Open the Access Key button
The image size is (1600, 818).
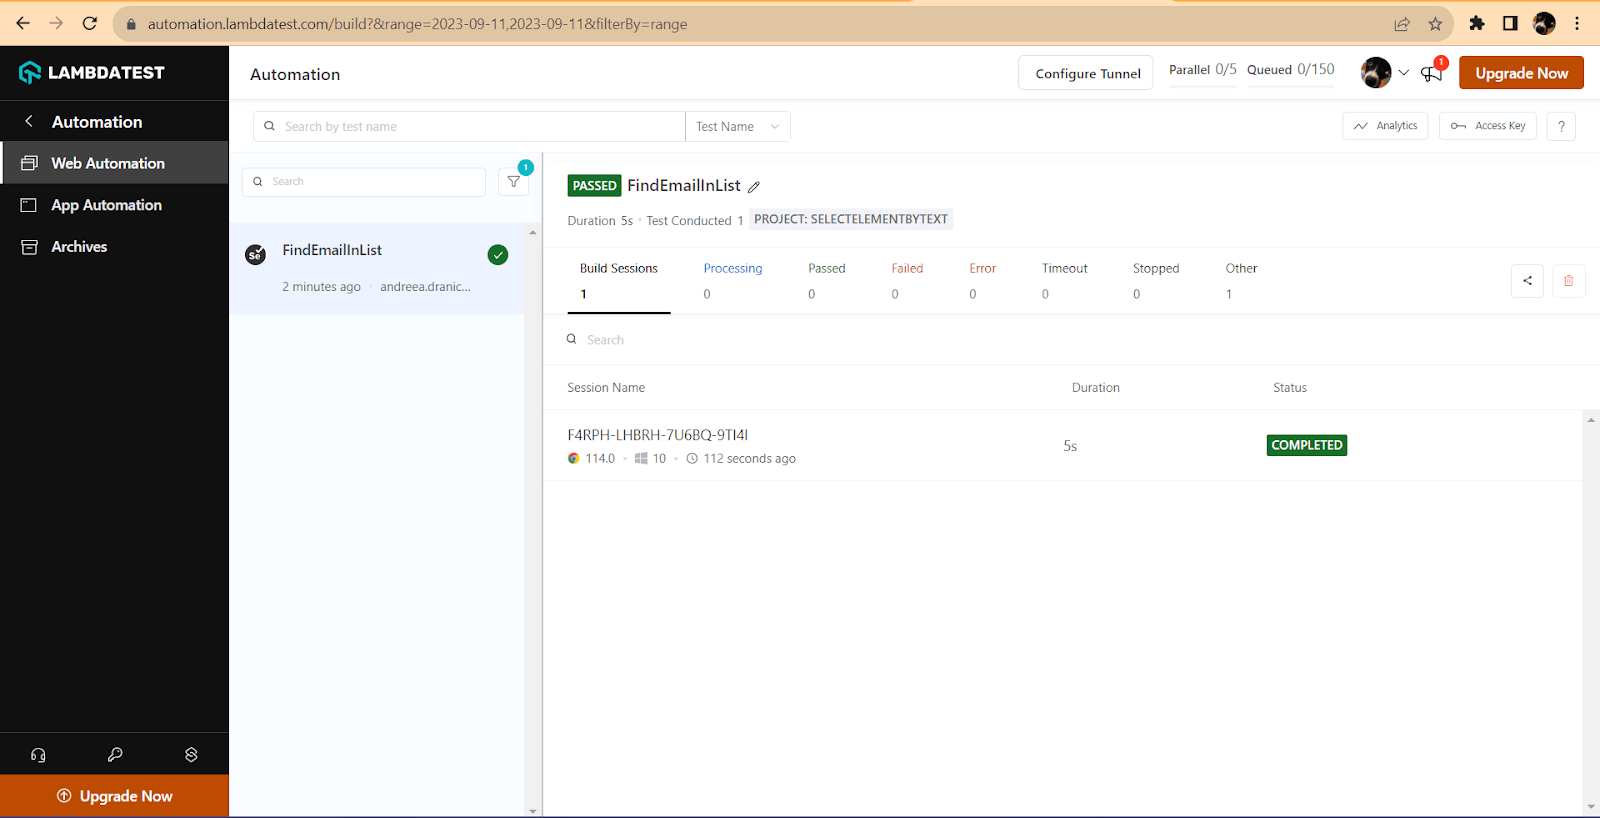(1488, 126)
